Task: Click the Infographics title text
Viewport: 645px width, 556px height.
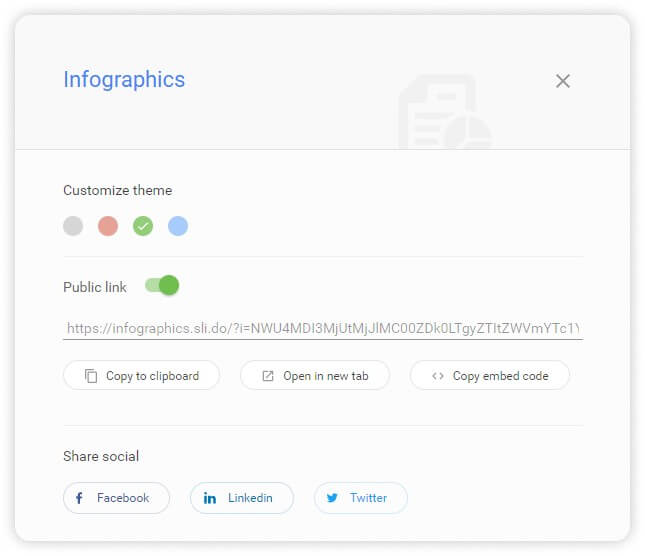Action: pyautogui.click(x=124, y=80)
